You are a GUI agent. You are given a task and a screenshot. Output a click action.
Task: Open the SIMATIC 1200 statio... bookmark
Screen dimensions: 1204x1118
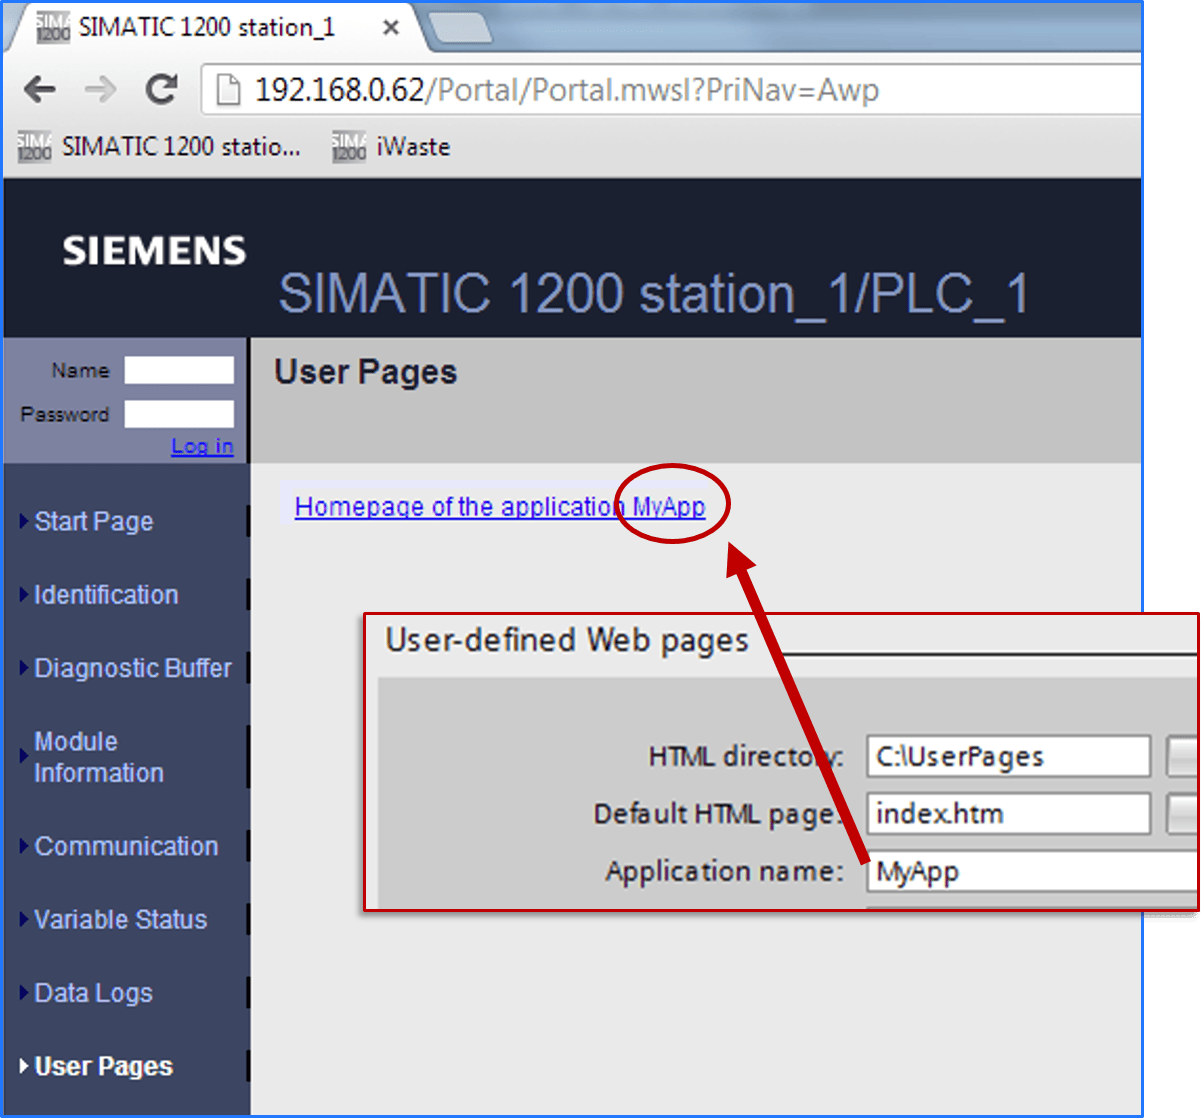[159, 146]
